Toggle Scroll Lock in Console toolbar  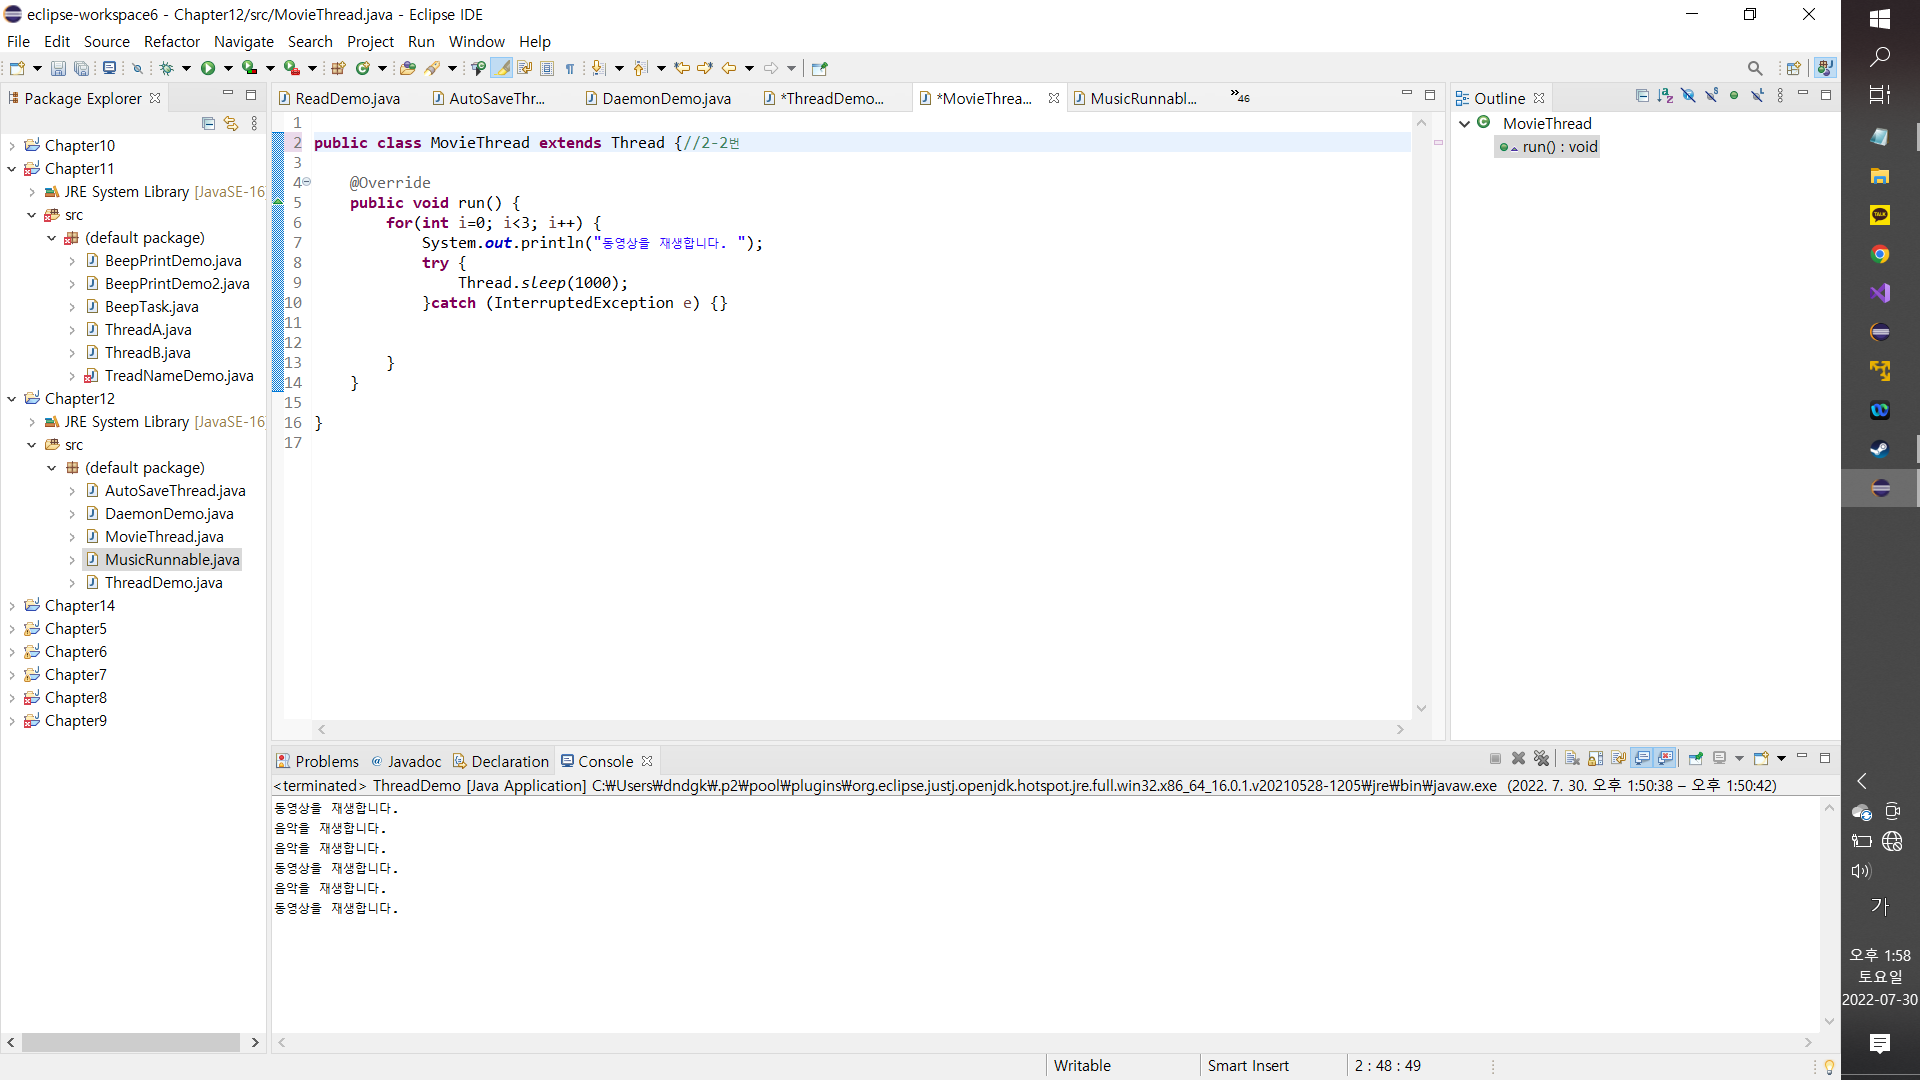(x=1595, y=759)
